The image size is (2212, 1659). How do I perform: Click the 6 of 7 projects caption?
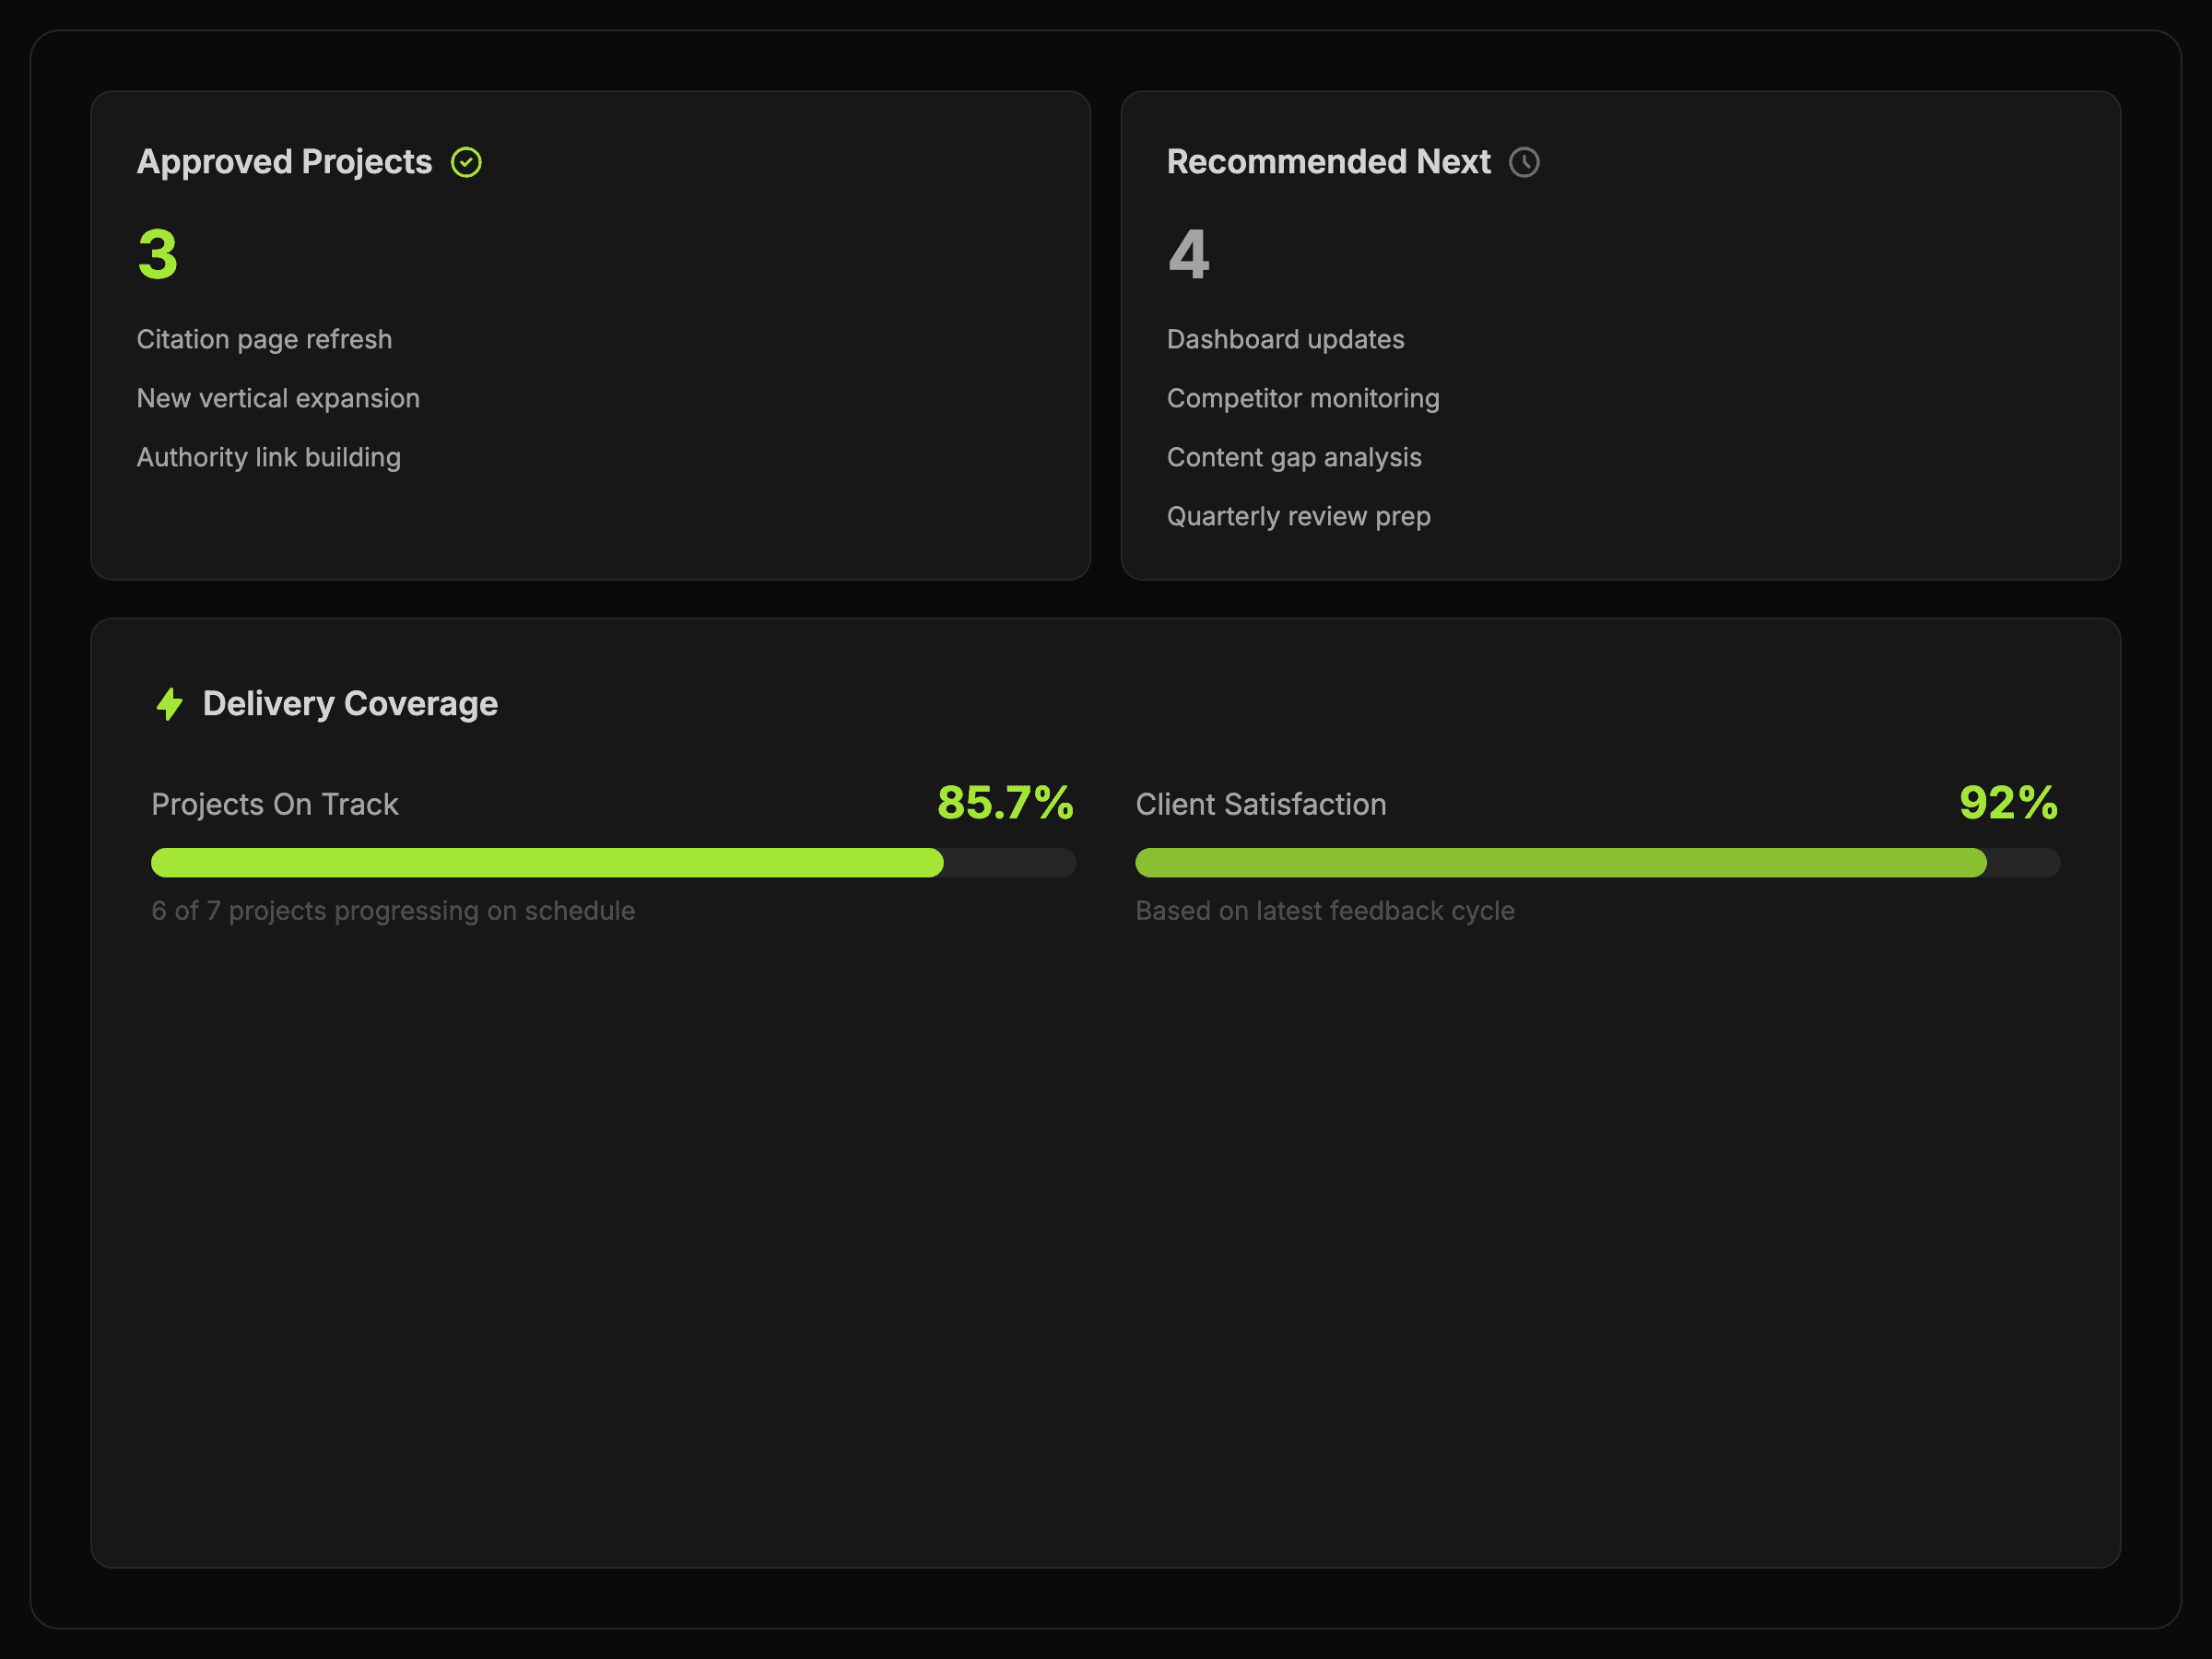coord(393,911)
